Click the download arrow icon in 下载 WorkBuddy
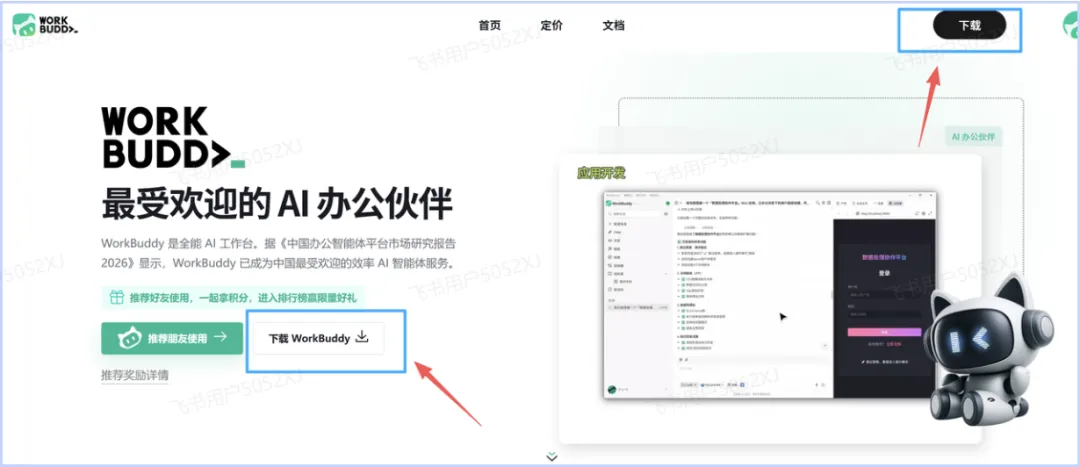This screenshot has width=1080, height=467. click(362, 338)
